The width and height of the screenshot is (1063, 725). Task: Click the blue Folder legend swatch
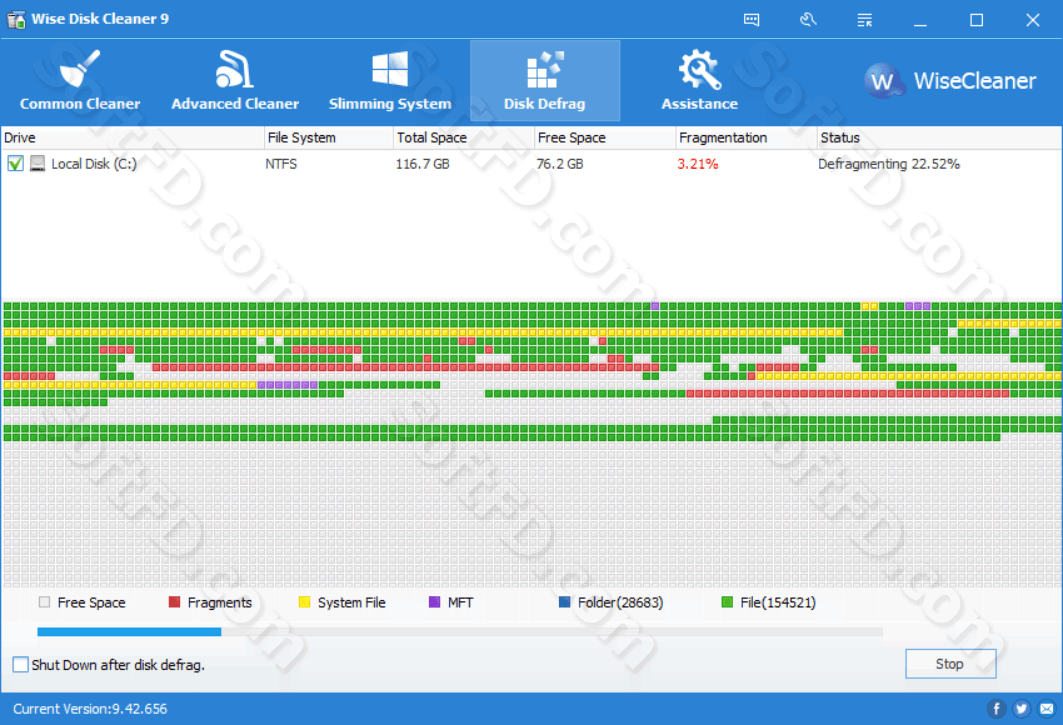pyautogui.click(x=565, y=602)
